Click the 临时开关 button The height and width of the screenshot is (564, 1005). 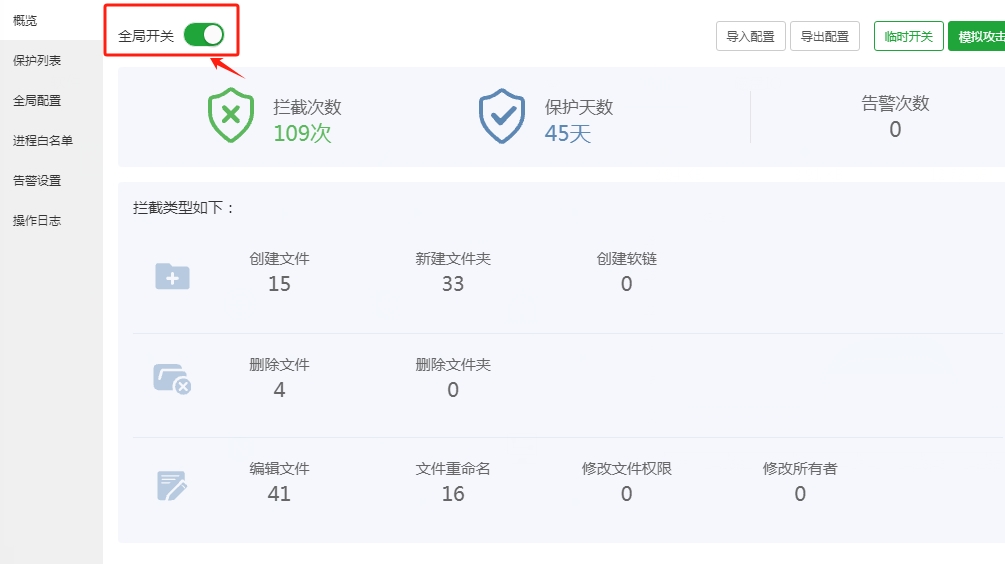tap(908, 37)
